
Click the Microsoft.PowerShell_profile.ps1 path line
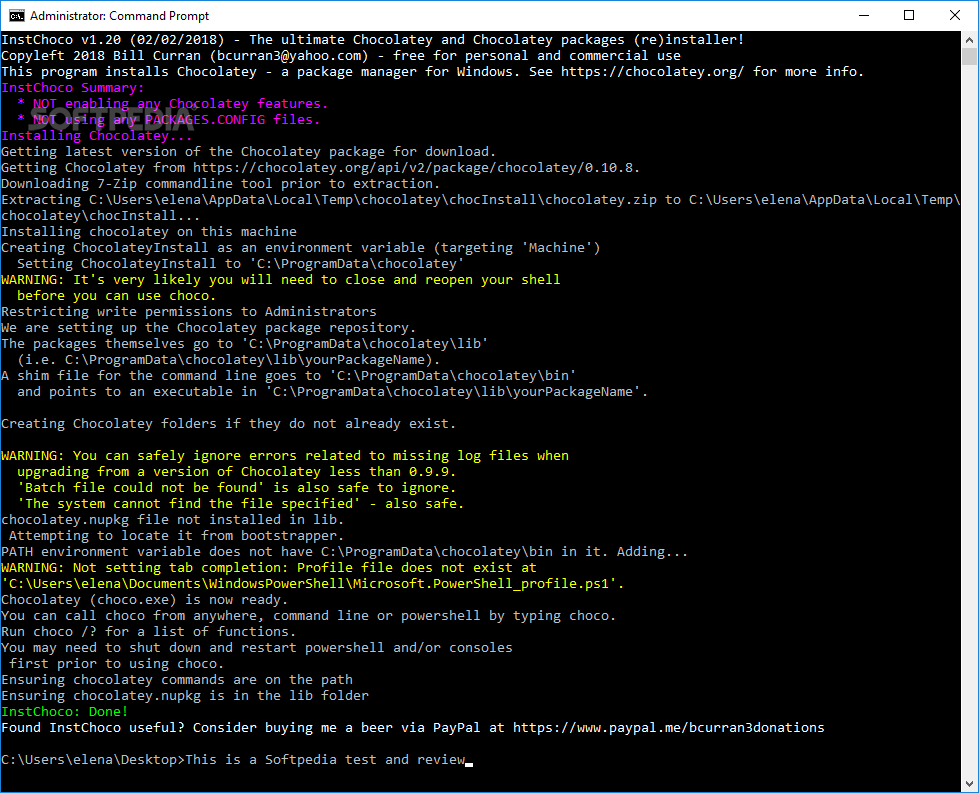tap(313, 584)
